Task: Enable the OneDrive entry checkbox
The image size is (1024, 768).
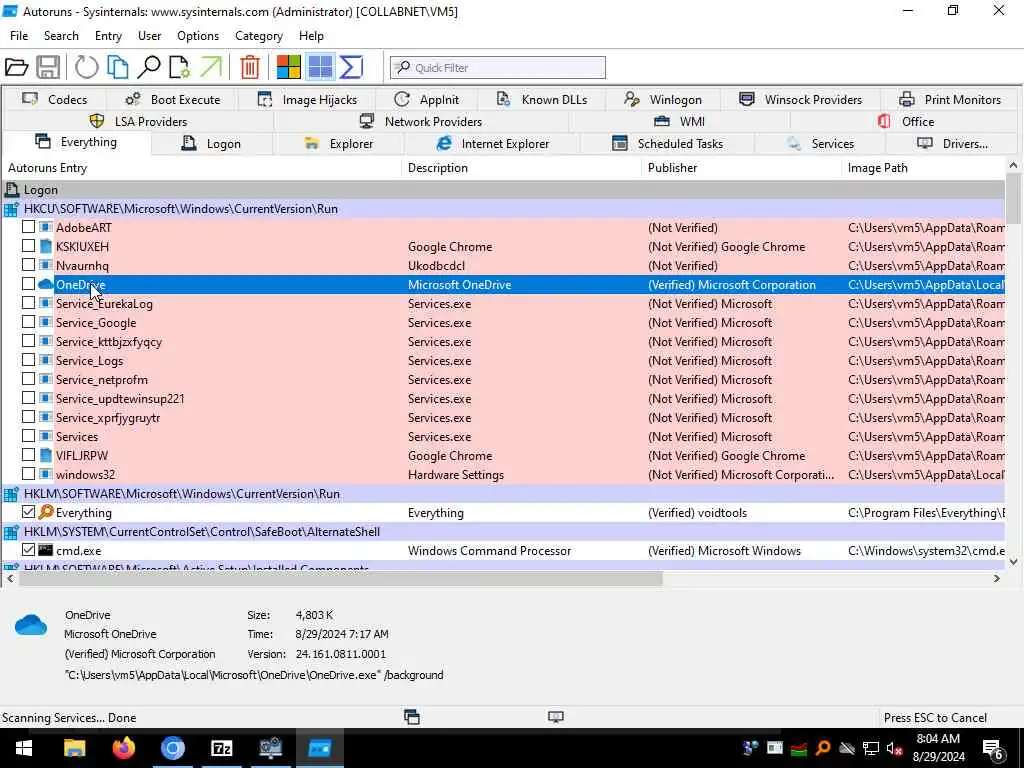Action: 28,284
